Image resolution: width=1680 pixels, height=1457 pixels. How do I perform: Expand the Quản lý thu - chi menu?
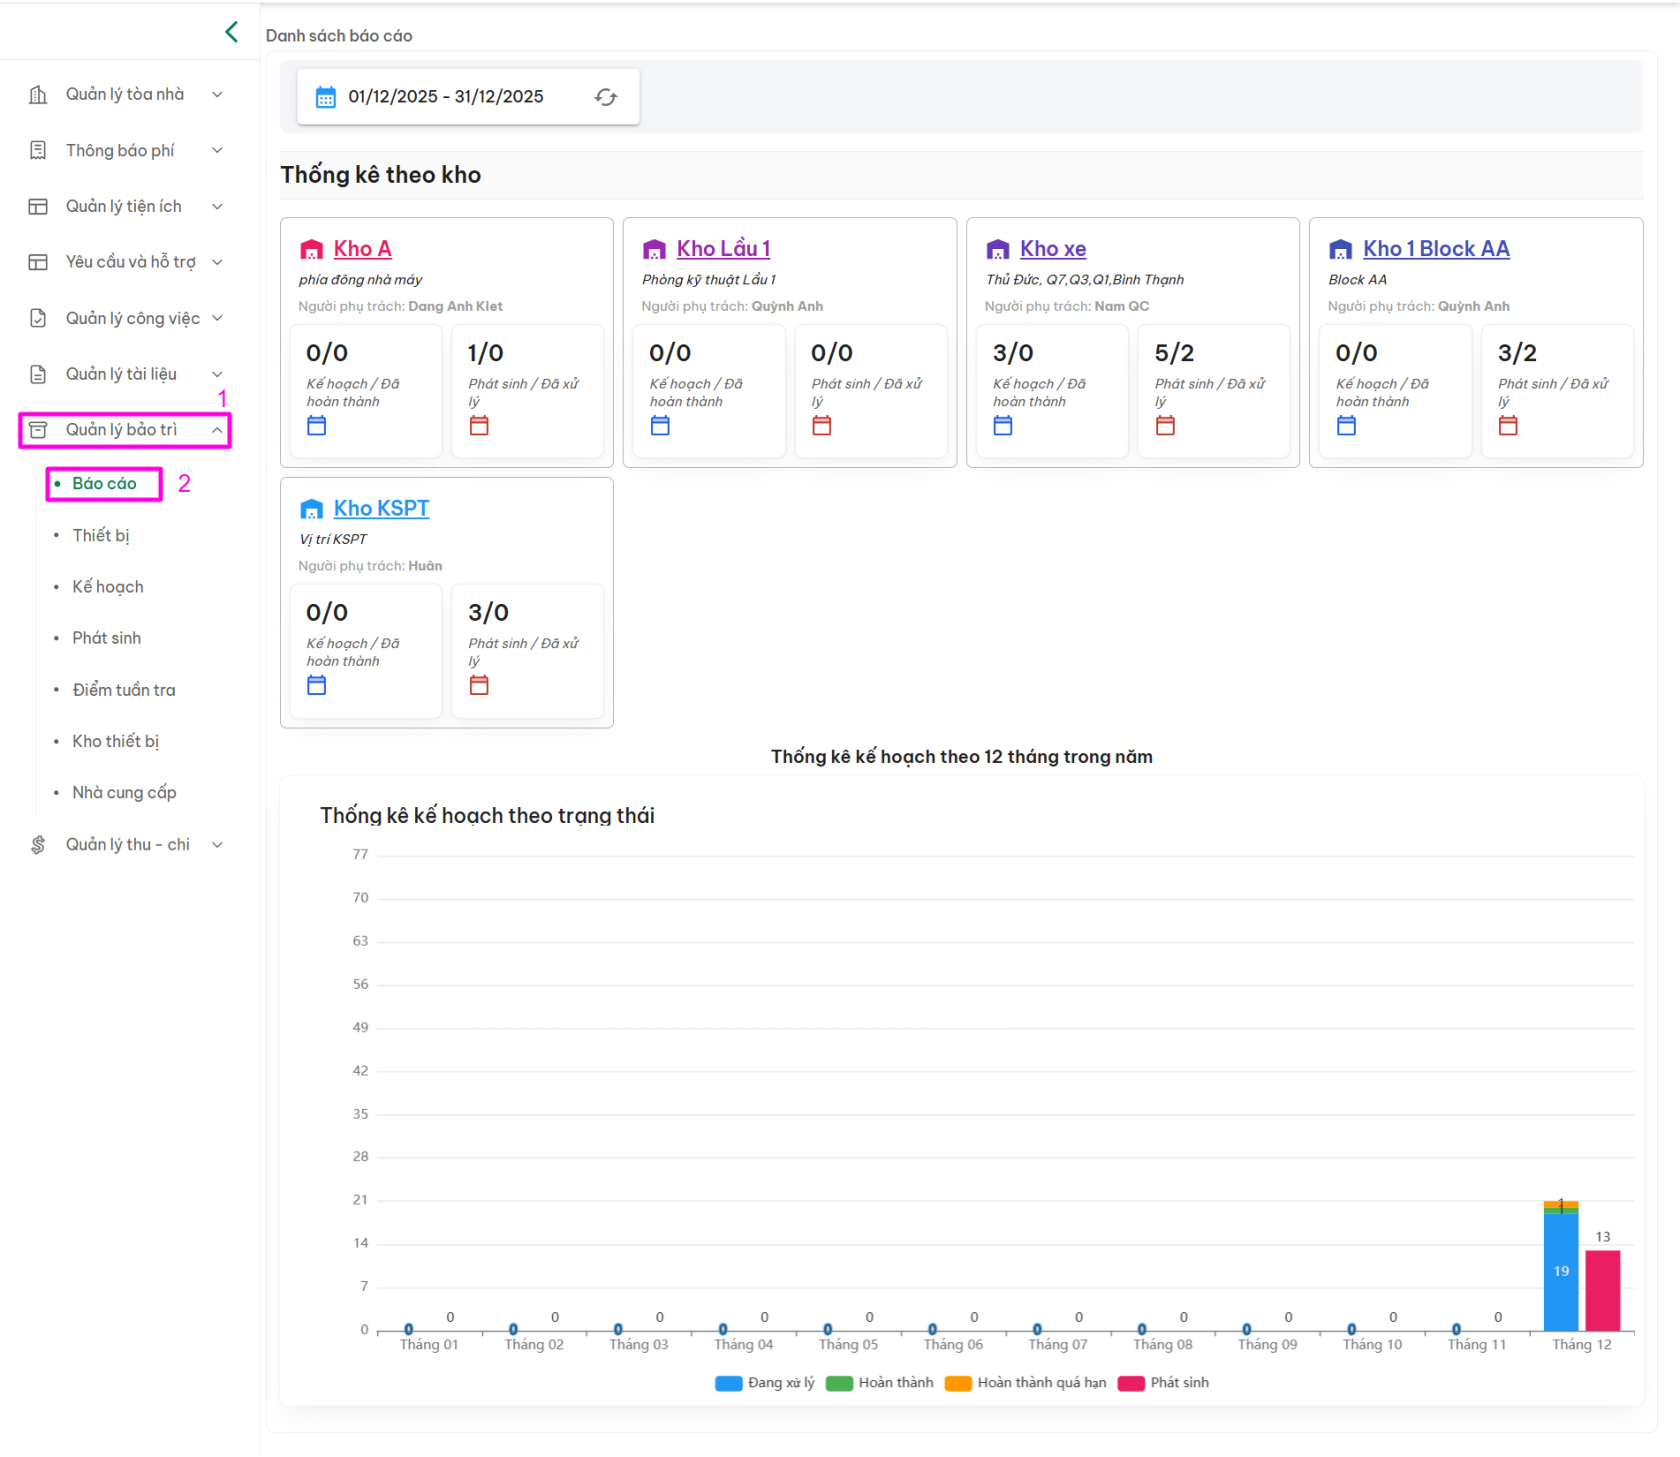click(x=127, y=845)
